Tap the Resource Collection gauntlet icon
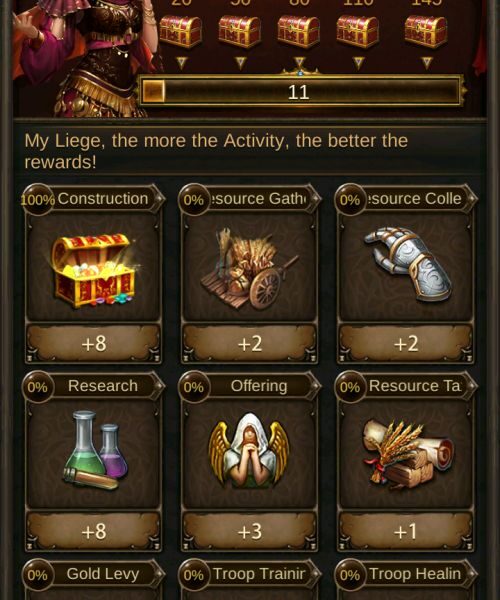The height and width of the screenshot is (600, 500). (x=407, y=264)
